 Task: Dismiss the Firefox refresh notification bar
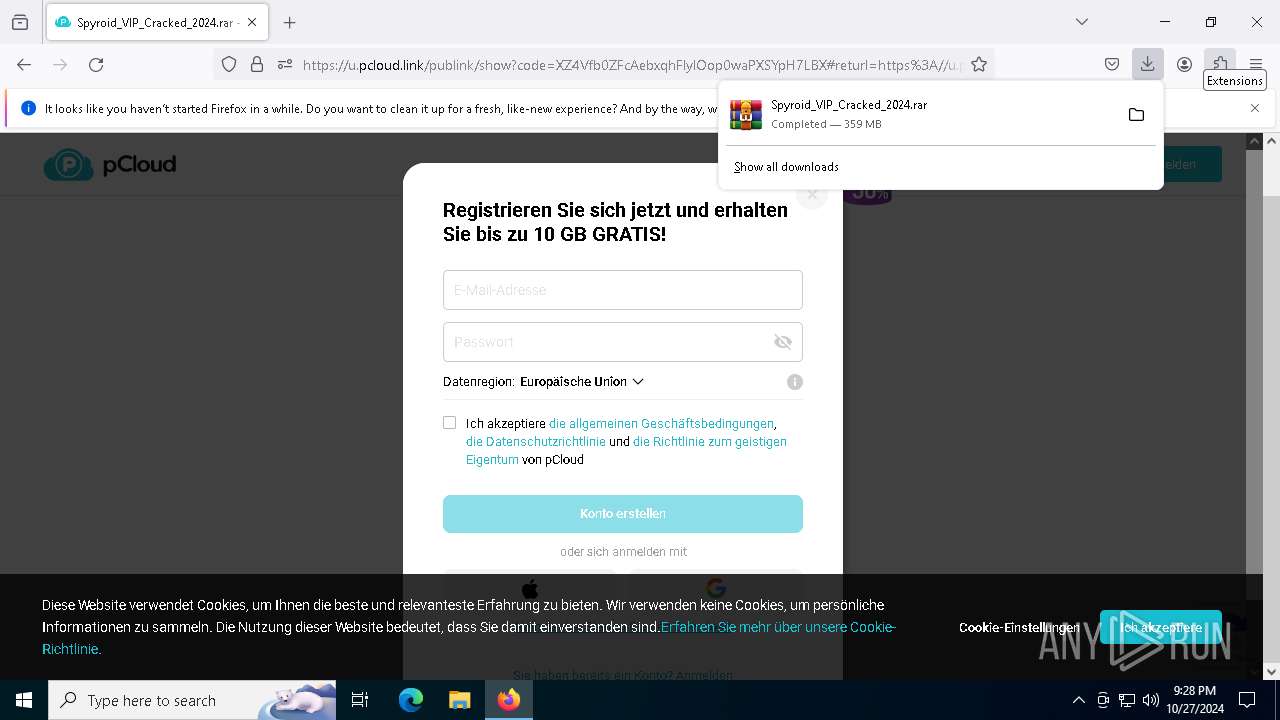tap(1255, 108)
